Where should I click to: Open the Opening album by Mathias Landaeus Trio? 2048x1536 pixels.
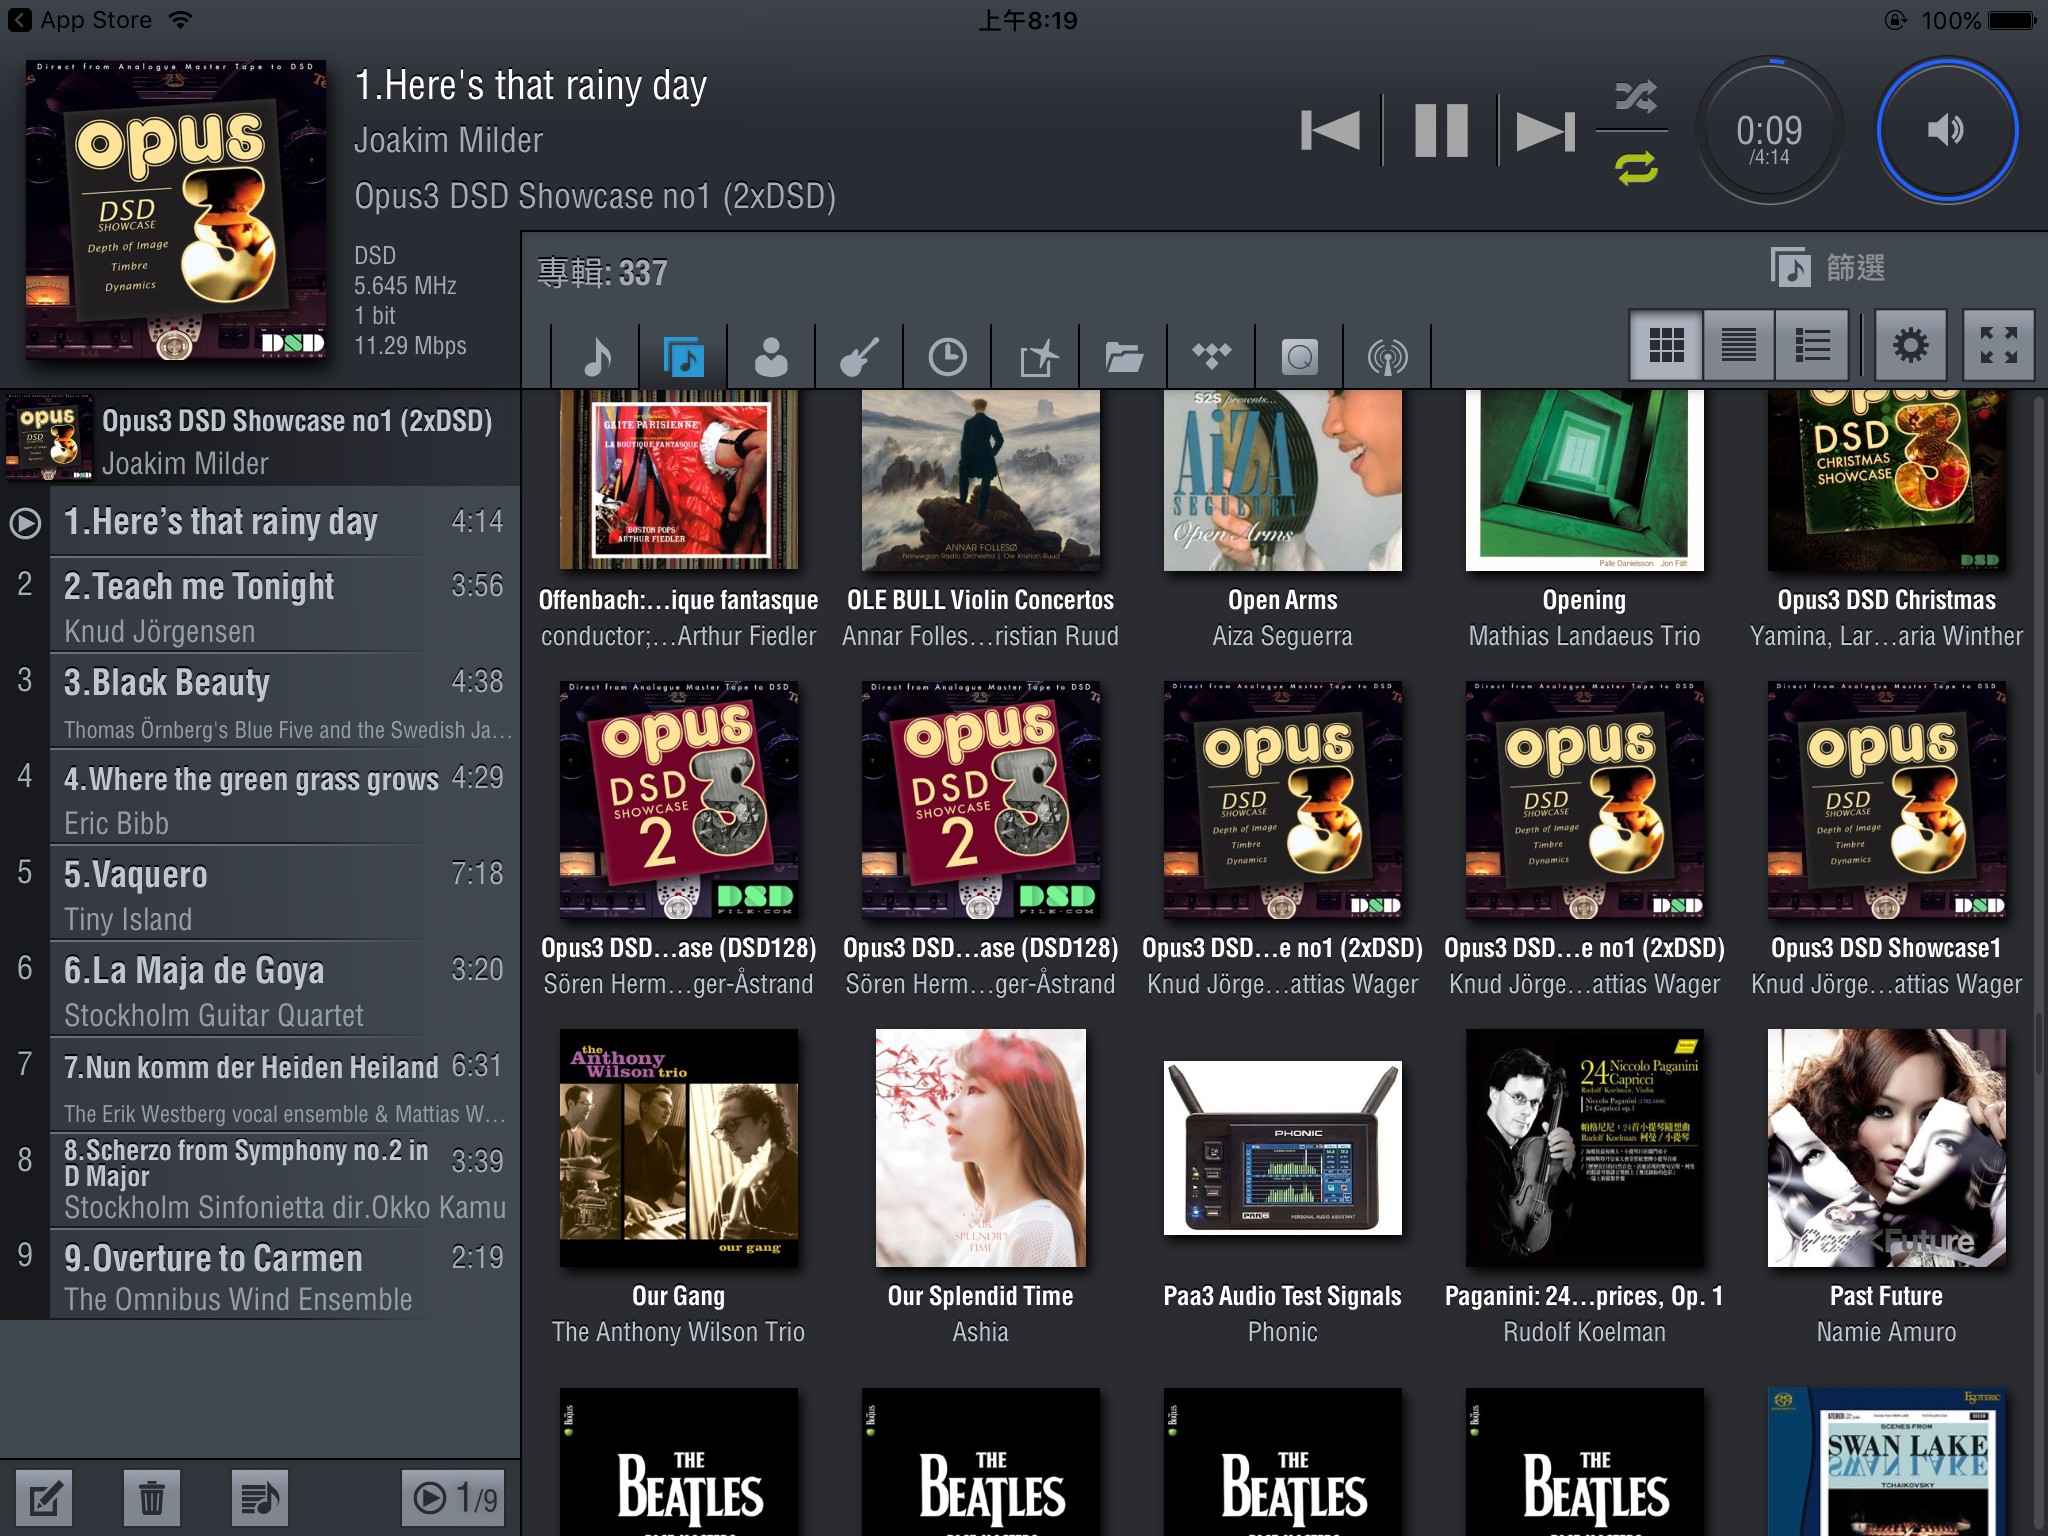point(1584,481)
